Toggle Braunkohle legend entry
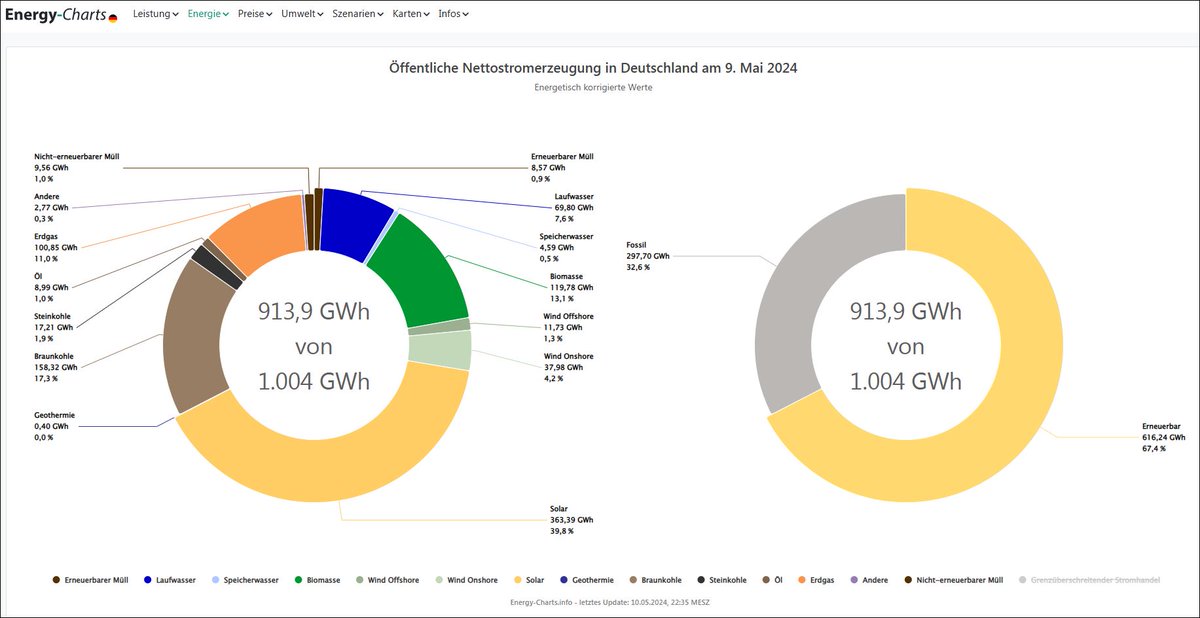1200x618 pixels. (x=655, y=580)
